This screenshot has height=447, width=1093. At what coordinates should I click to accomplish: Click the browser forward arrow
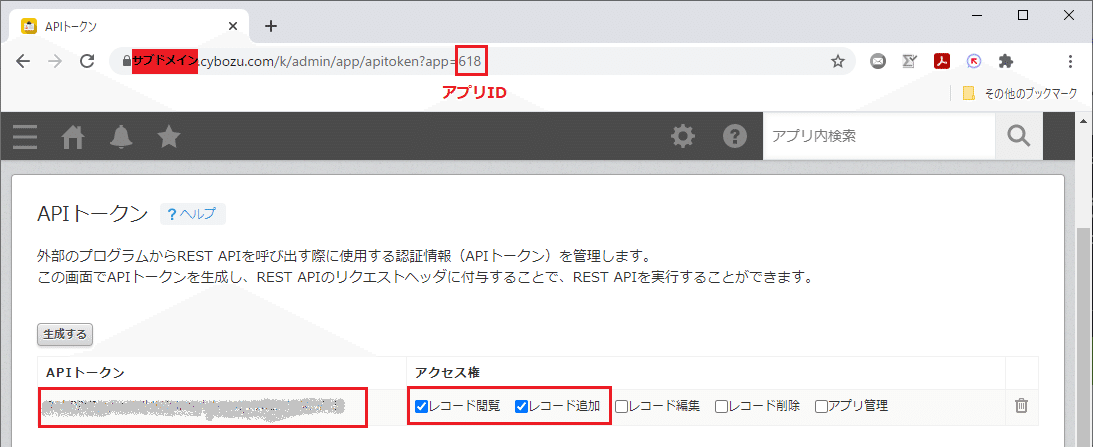(x=55, y=61)
